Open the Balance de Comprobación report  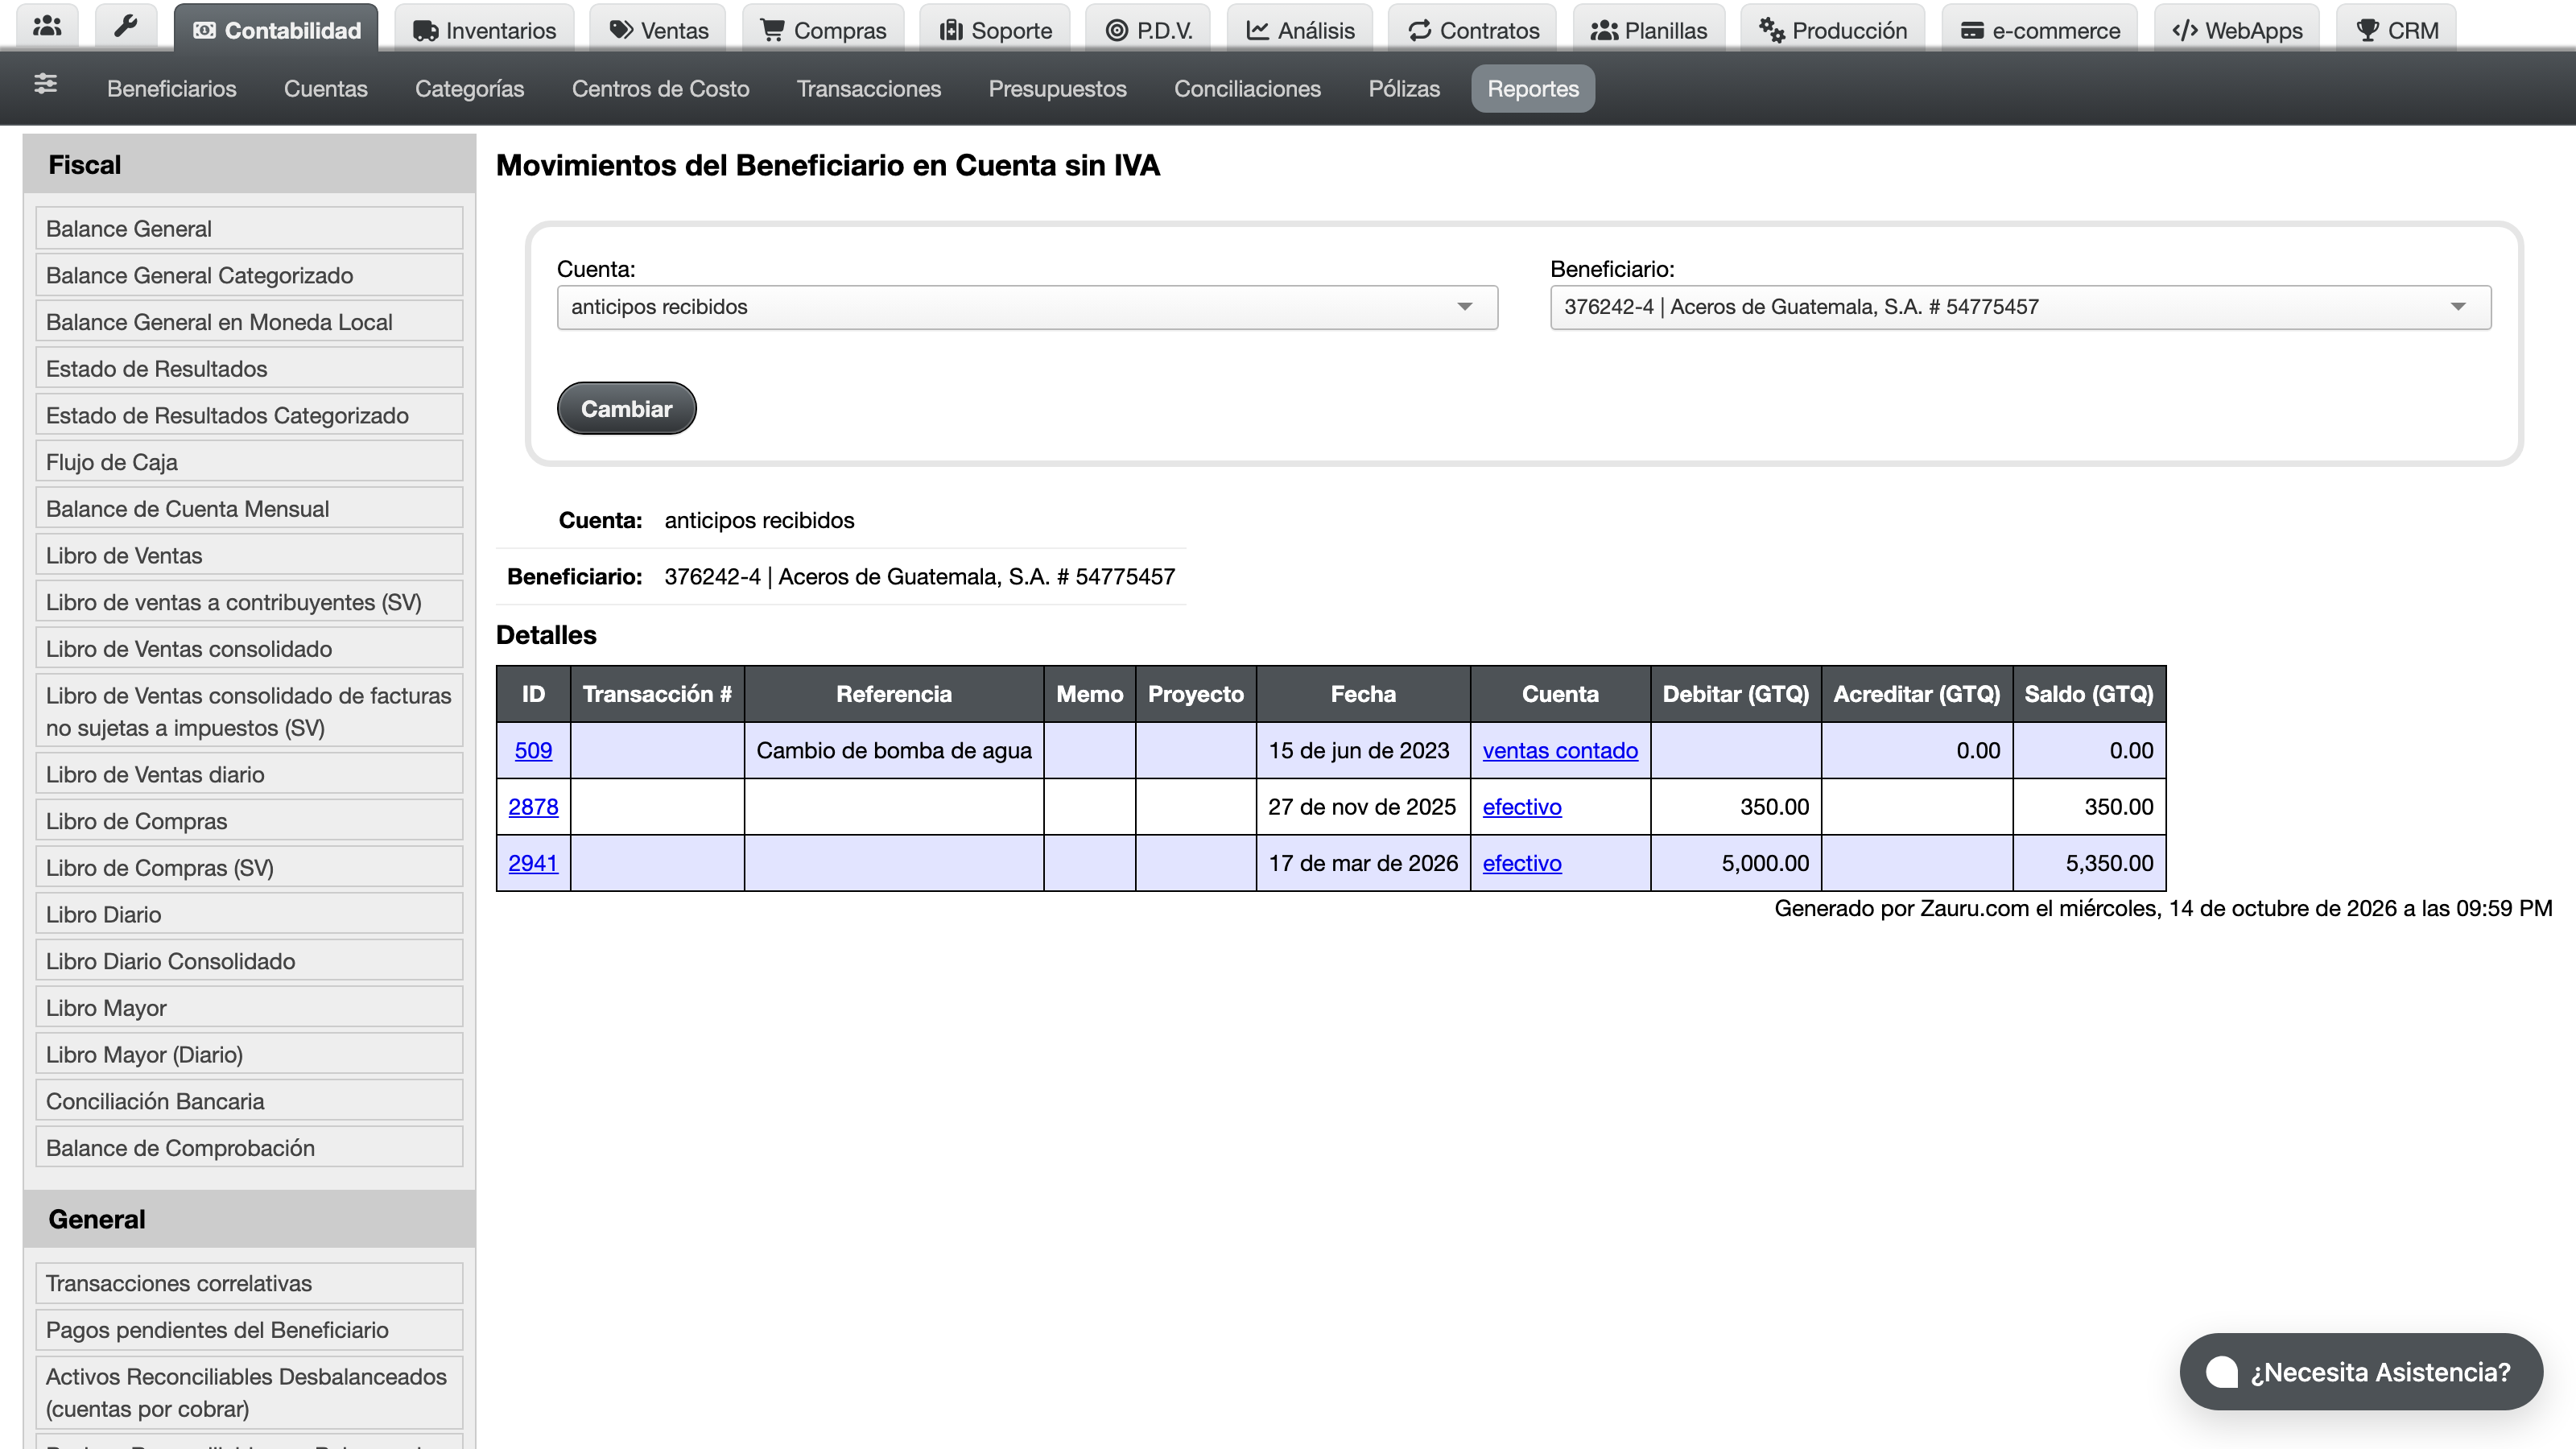coord(249,1148)
